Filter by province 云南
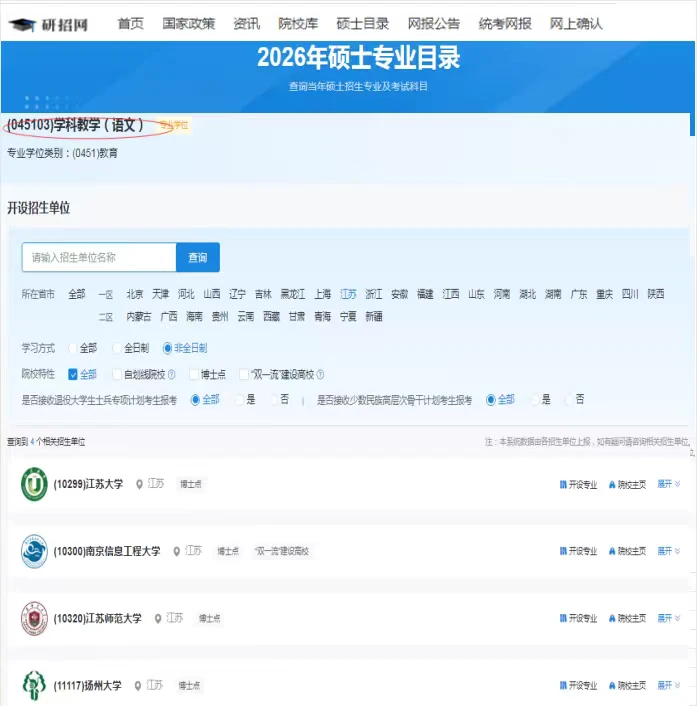This screenshot has height=706, width=697. 245,317
